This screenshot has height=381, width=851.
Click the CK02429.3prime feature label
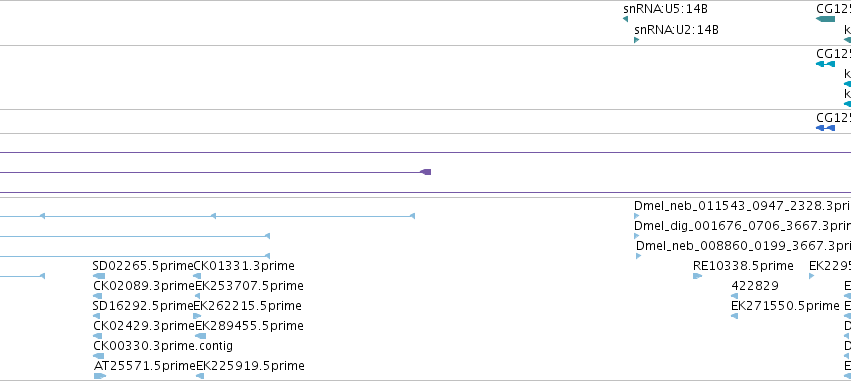coord(126,326)
